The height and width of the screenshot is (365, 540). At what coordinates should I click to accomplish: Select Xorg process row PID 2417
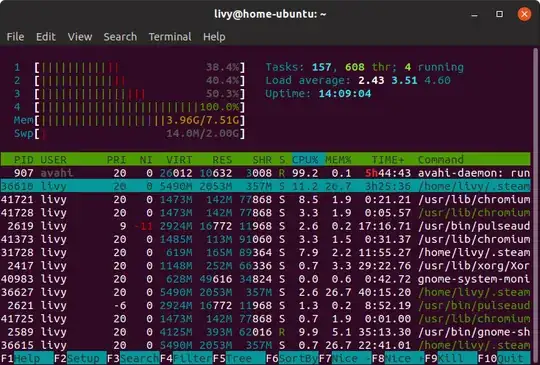(x=265, y=265)
